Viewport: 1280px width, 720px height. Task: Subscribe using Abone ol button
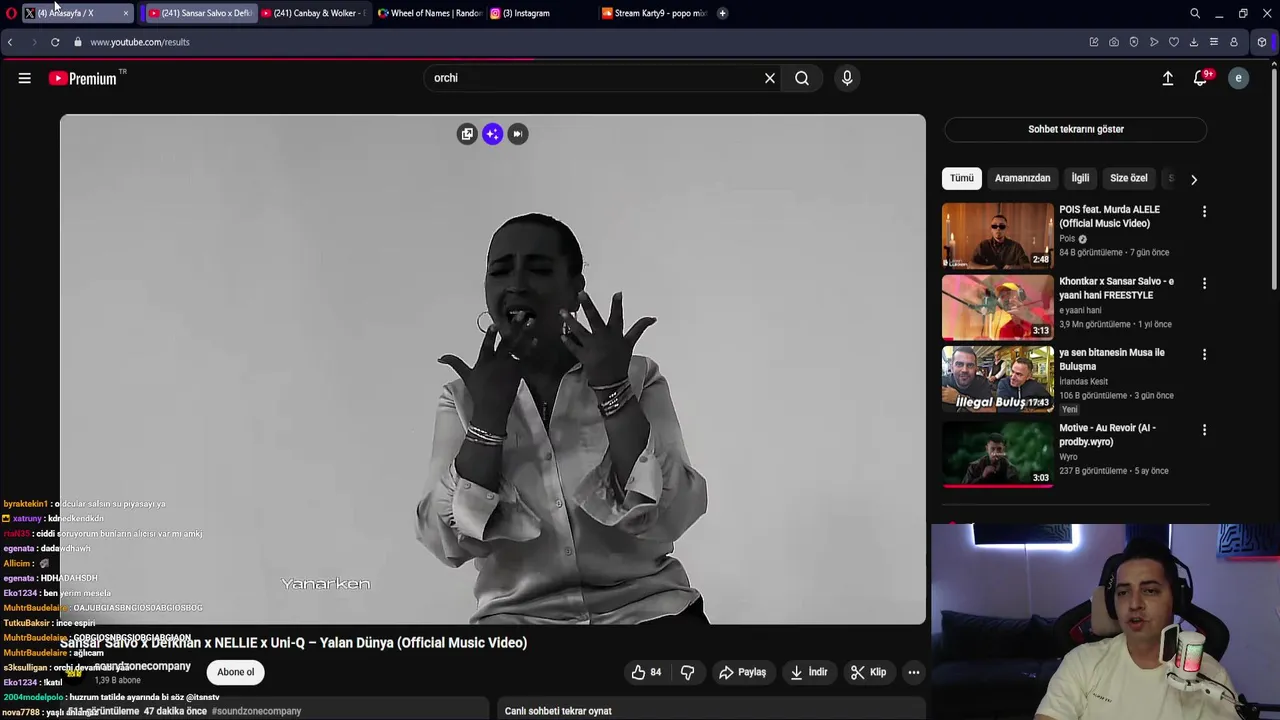[236, 672]
